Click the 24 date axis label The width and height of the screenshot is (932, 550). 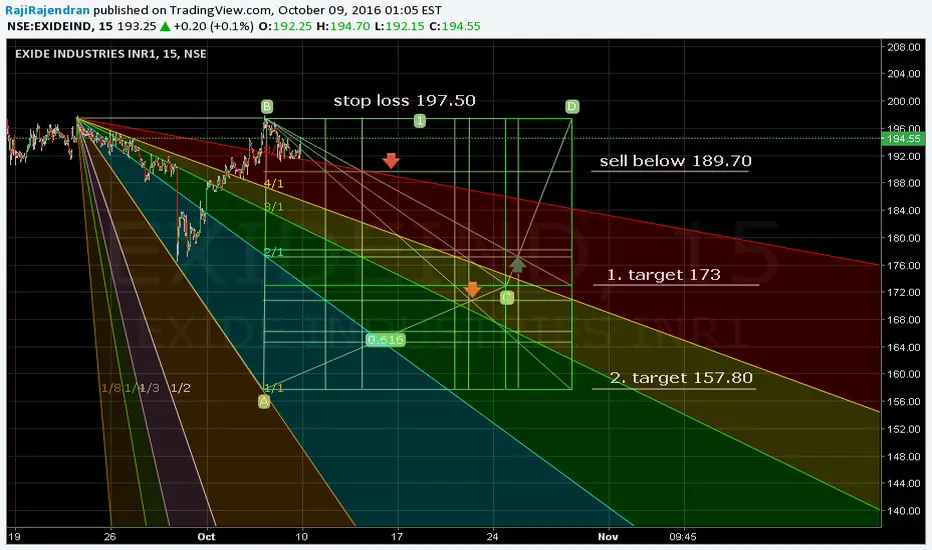tap(492, 537)
